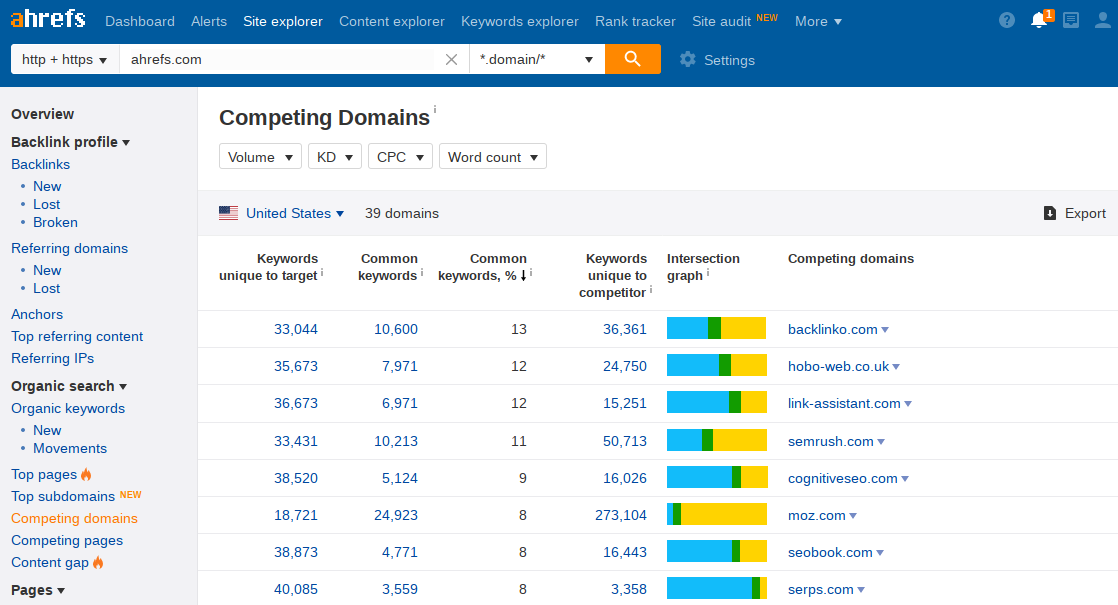Open the Volume filter dropdown

pyautogui.click(x=260, y=157)
